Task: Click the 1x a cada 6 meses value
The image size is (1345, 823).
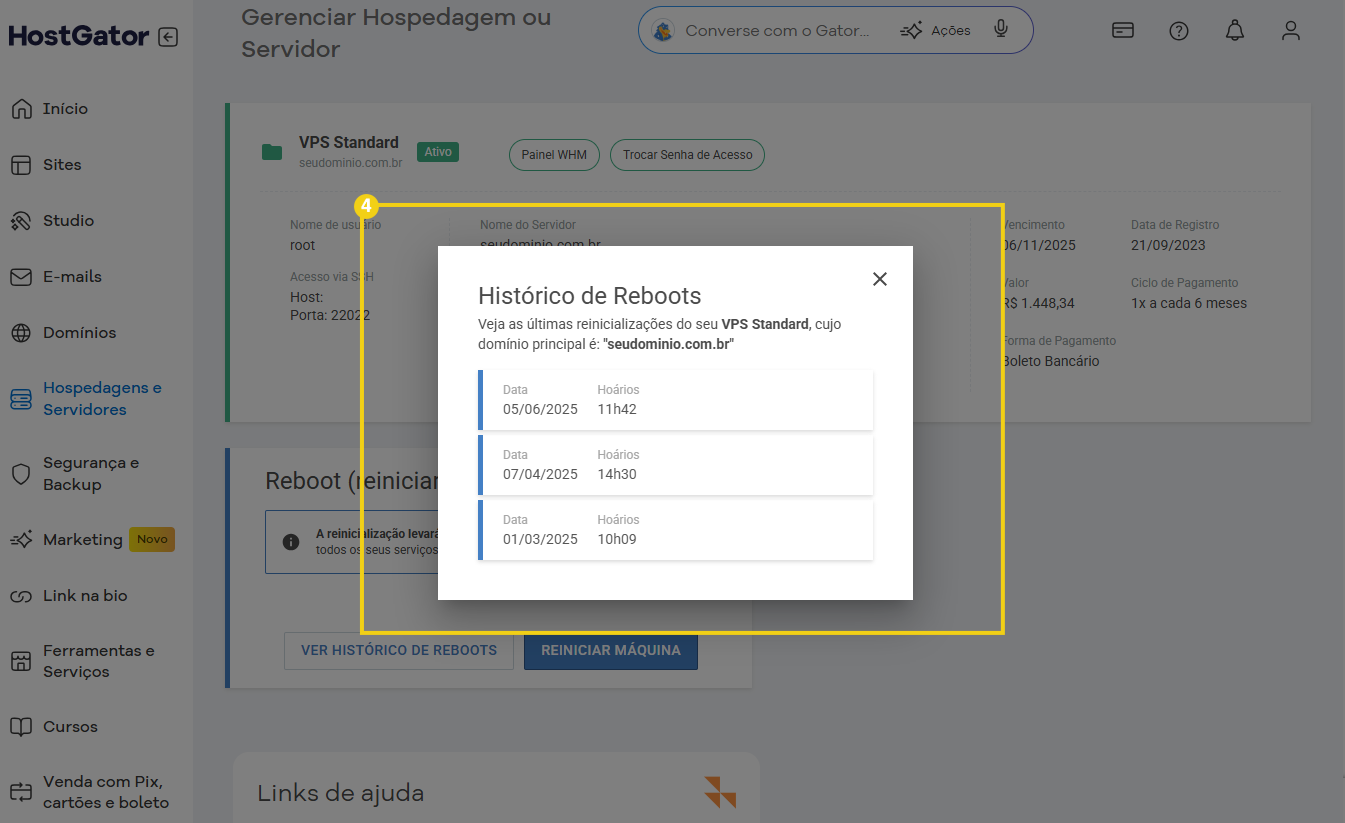Action: point(1189,303)
